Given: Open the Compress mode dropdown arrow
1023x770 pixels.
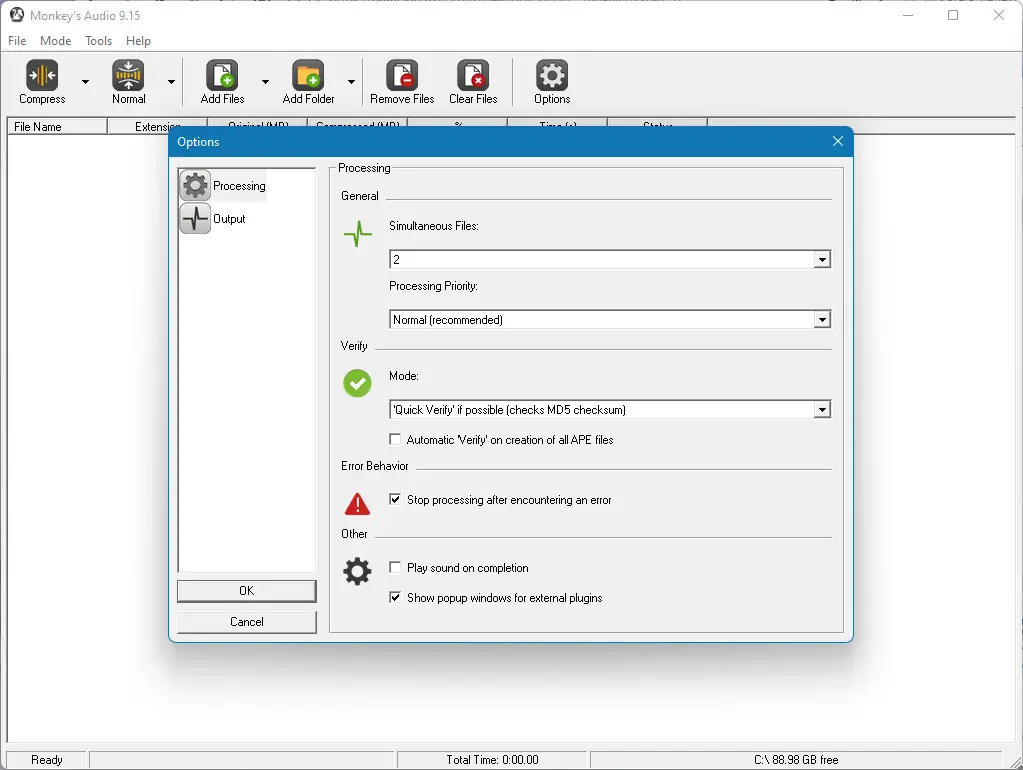Looking at the screenshot, I should [x=85, y=82].
